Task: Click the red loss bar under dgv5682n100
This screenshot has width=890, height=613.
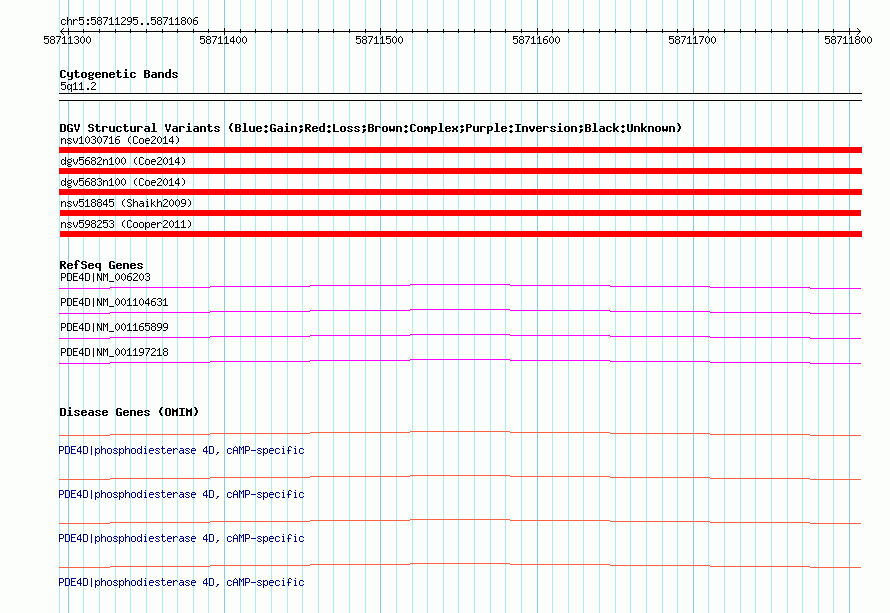Action: pos(460,171)
